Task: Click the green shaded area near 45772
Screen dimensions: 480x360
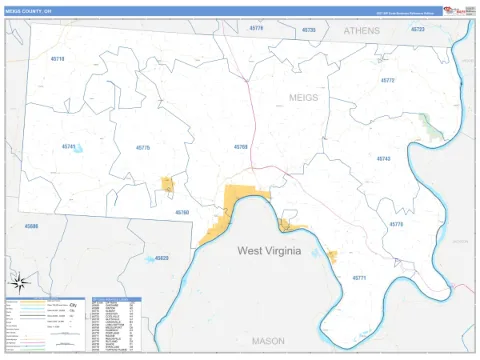Action: tap(430, 126)
